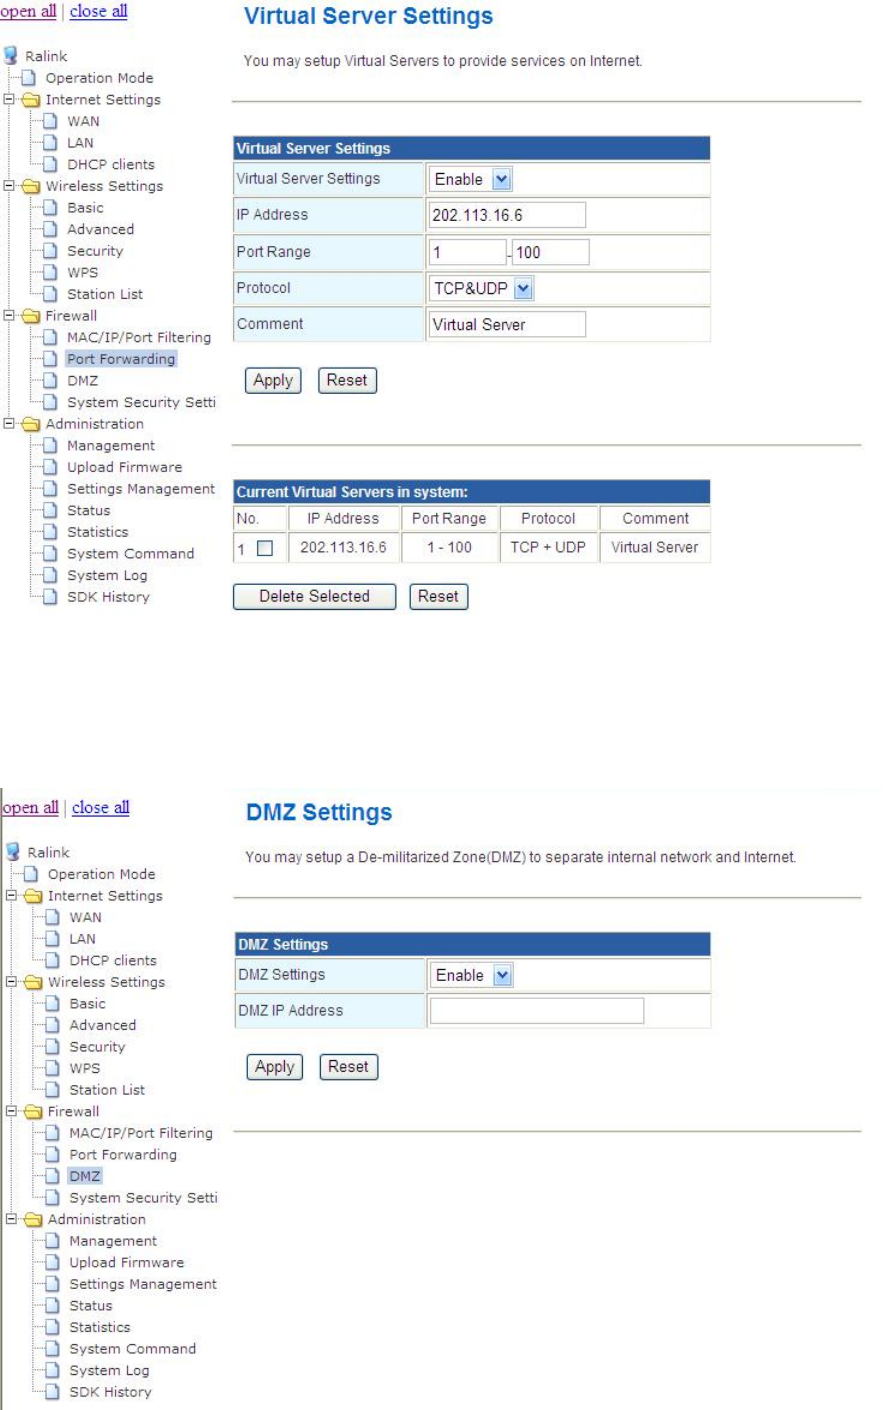The image size is (889, 1410).
Task: Click Wireless Settings folder icon in top tree
Action: [x=30, y=186]
